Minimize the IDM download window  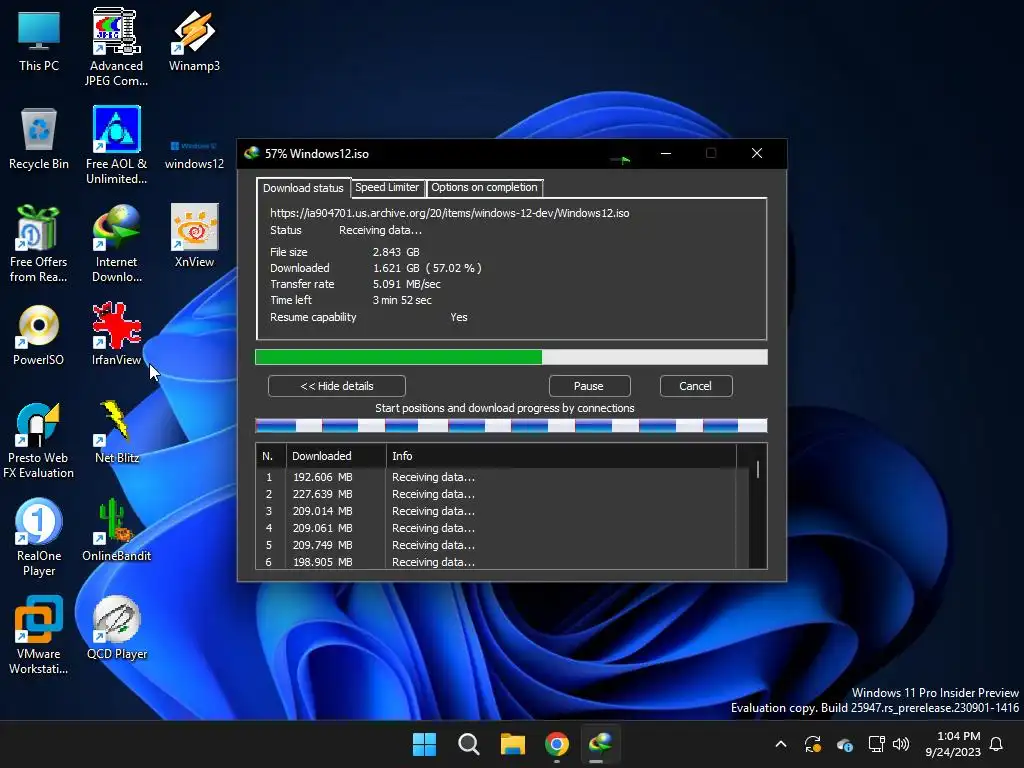666,153
